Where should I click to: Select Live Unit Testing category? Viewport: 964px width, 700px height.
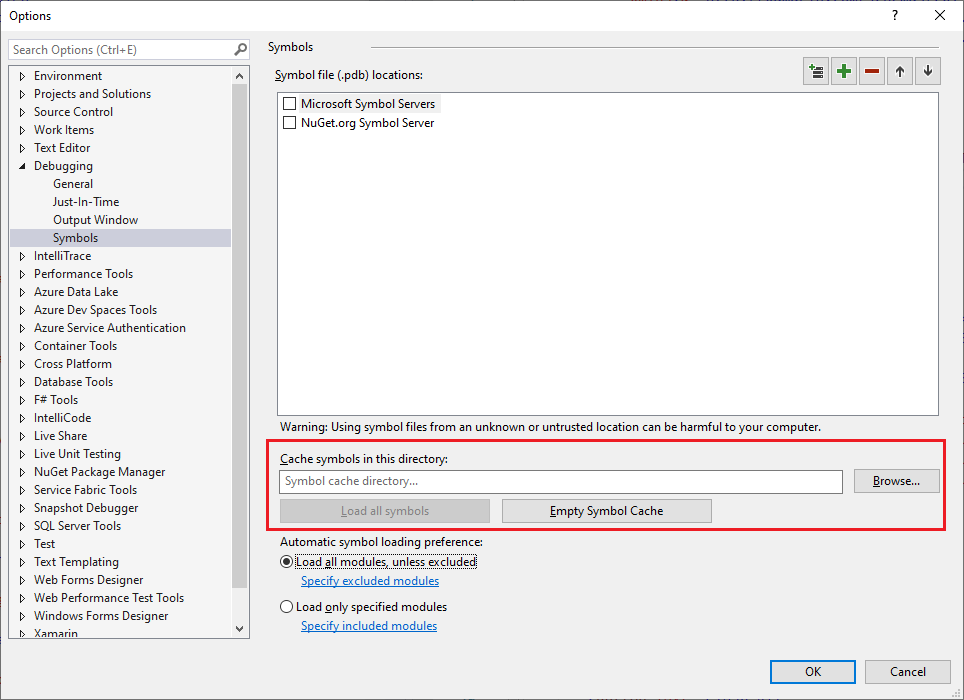click(x=77, y=454)
